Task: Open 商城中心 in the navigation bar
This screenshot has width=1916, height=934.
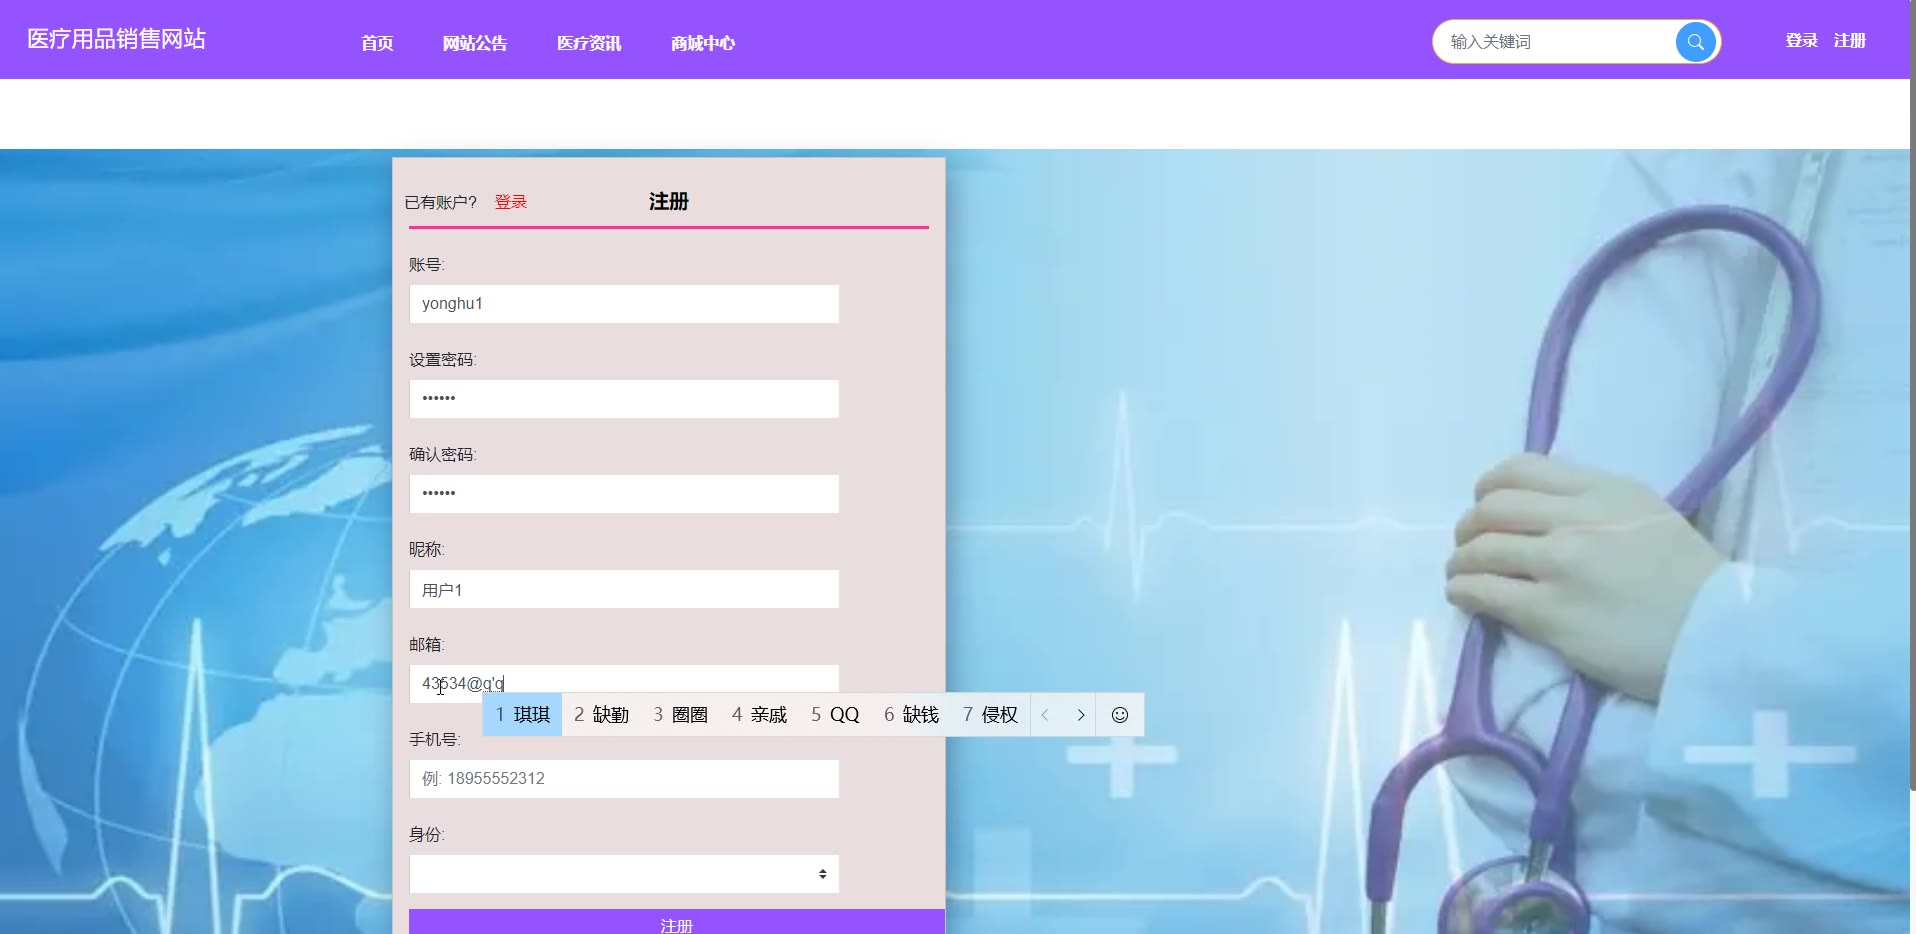Action: tap(703, 43)
